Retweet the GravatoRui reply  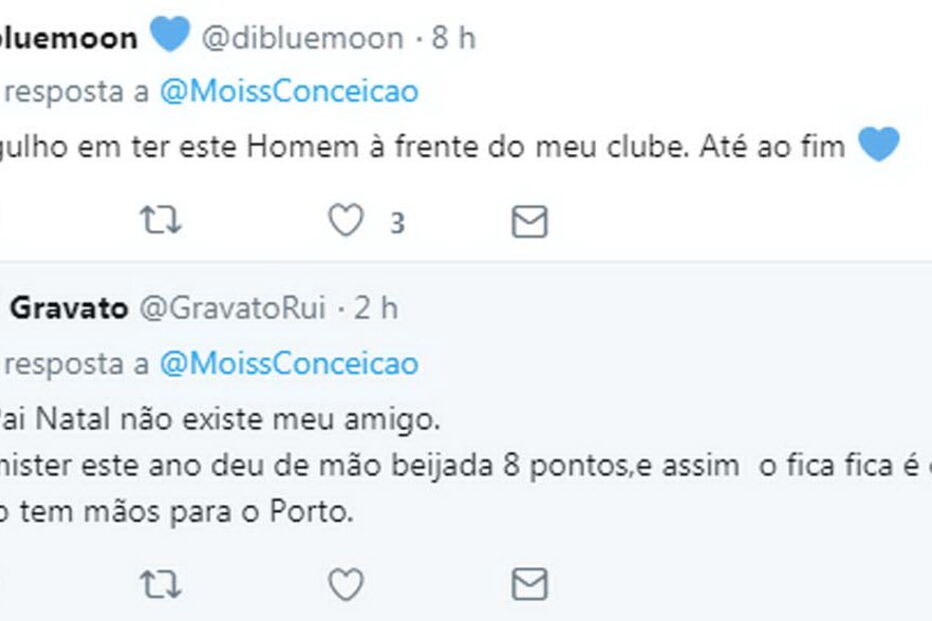[x=161, y=585]
